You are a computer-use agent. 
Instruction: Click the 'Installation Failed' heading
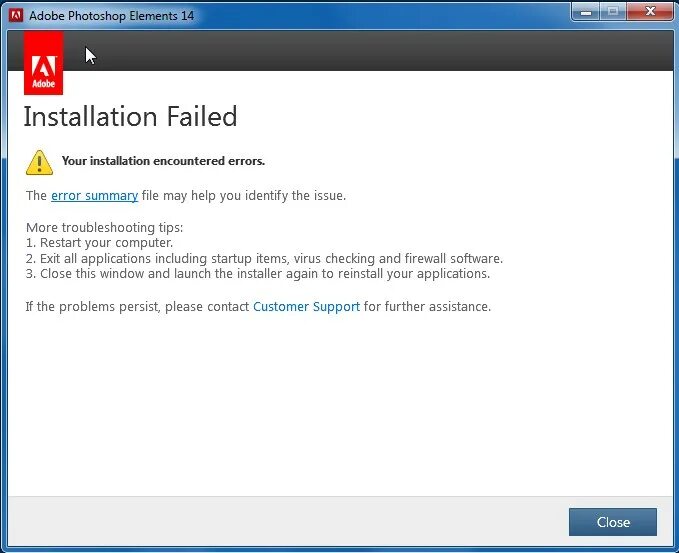[x=130, y=116]
